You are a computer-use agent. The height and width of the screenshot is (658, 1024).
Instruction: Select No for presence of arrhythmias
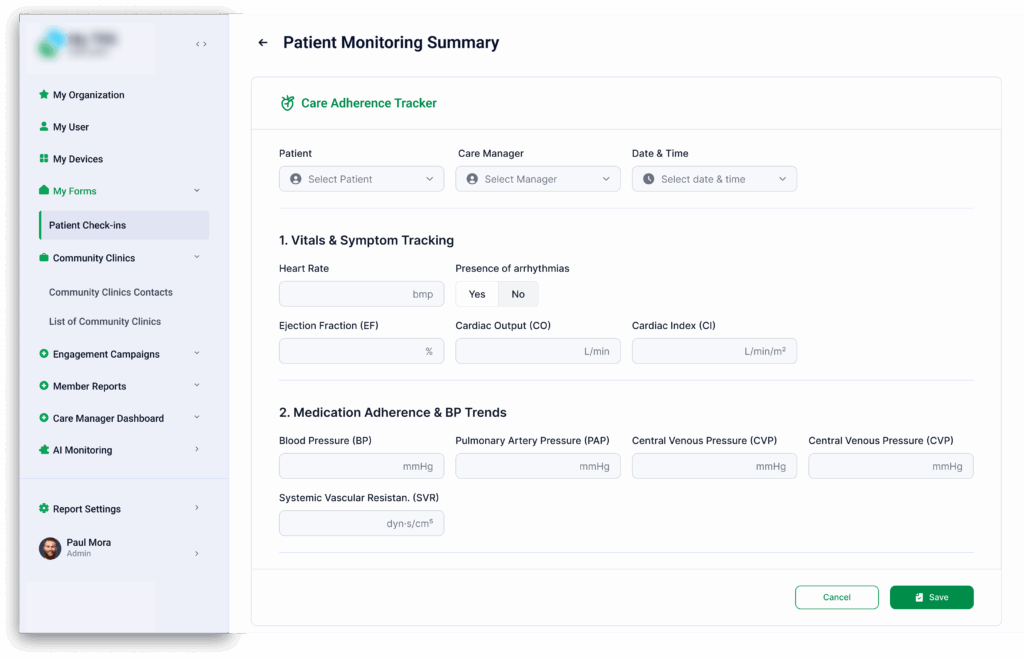518,293
